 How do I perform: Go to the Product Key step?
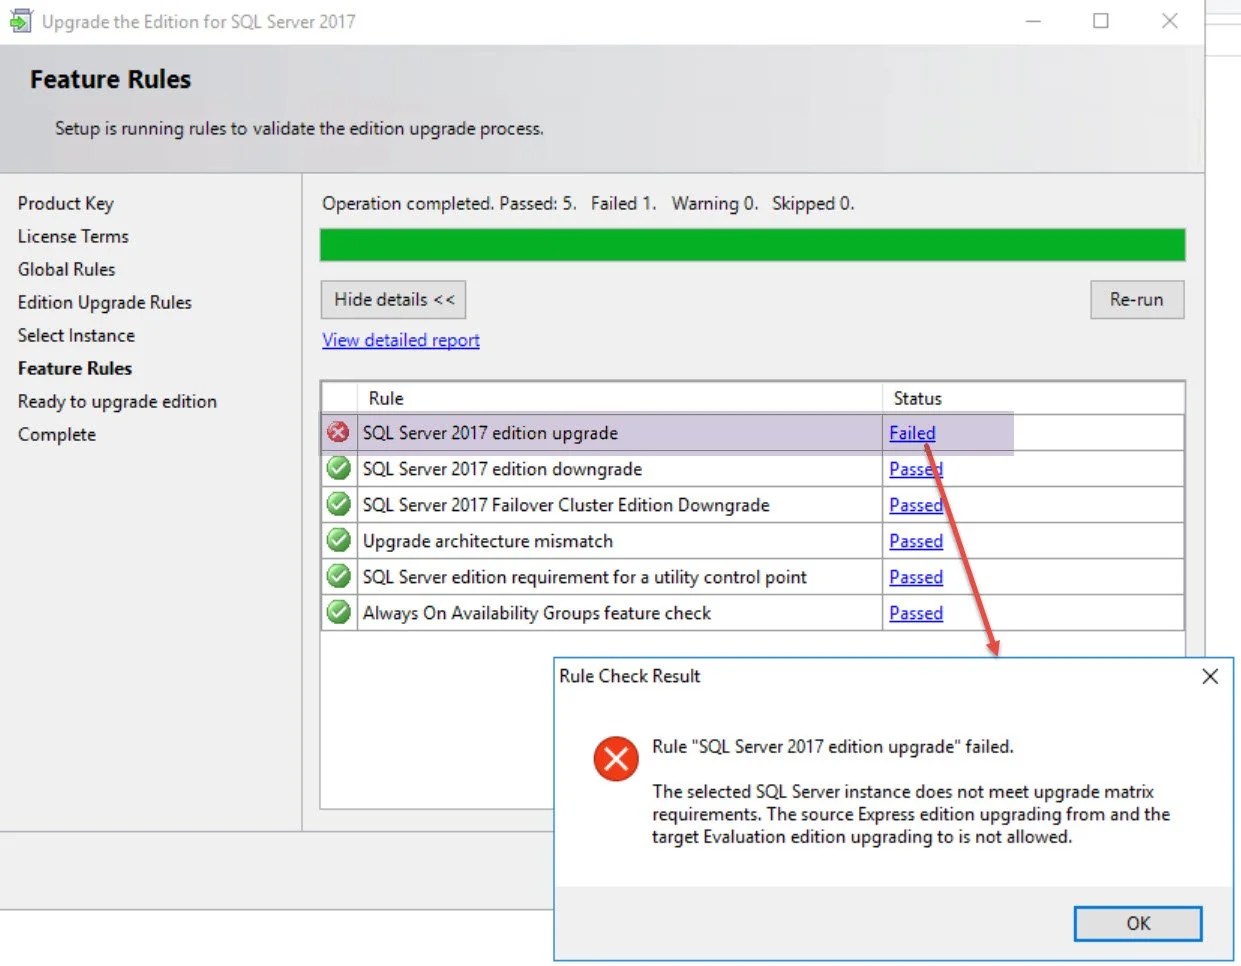point(65,203)
